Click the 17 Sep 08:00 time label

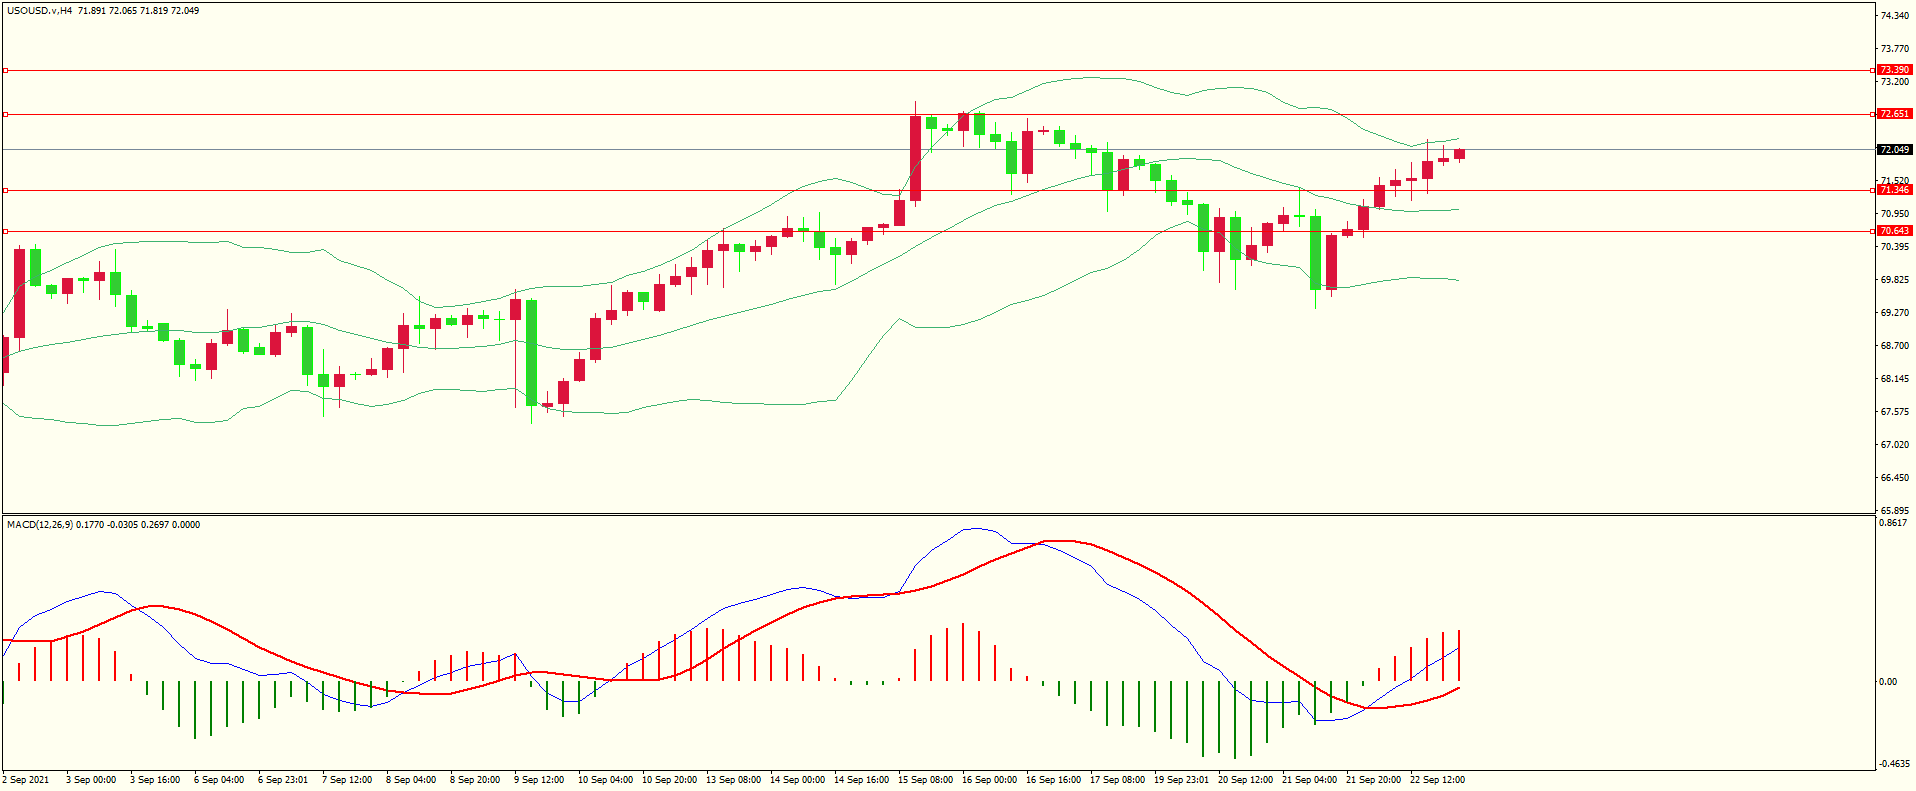[x=1117, y=780]
